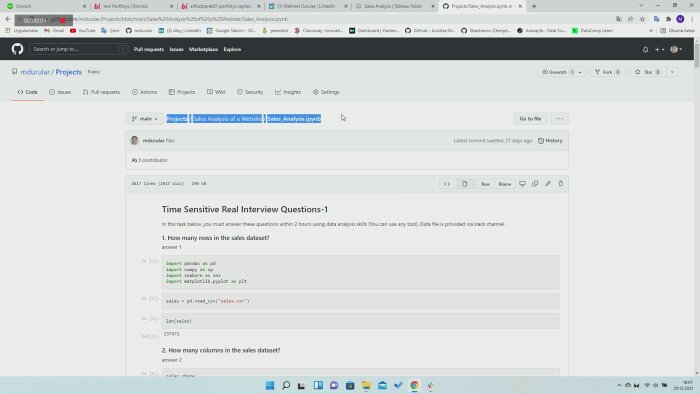Switch to the Settings tab
The image size is (700, 394).
point(326,92)
